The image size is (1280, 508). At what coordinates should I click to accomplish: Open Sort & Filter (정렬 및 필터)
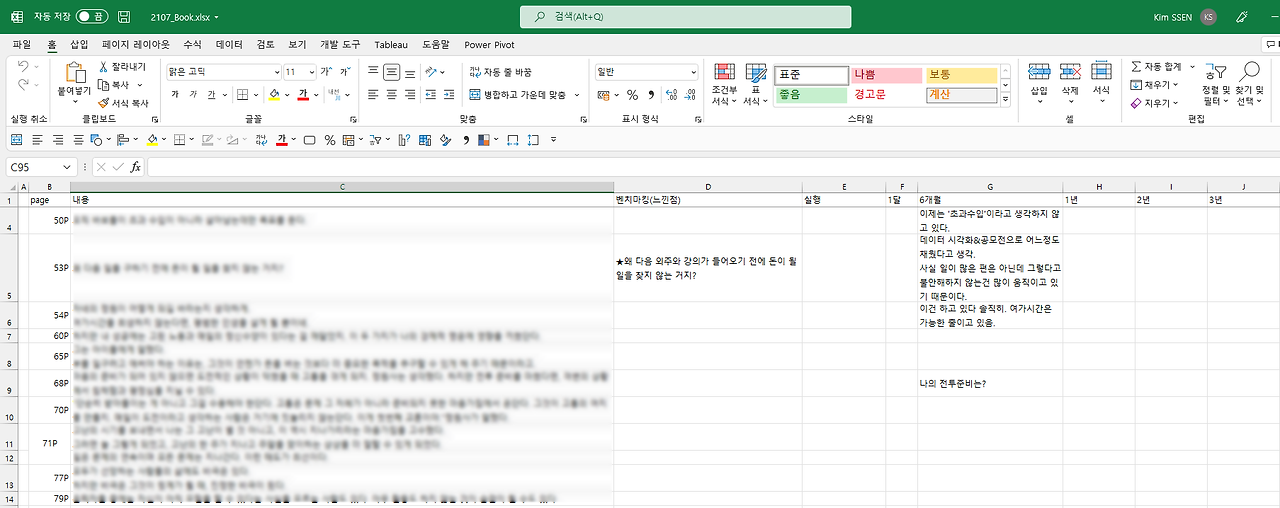[x=1216, y=86]
